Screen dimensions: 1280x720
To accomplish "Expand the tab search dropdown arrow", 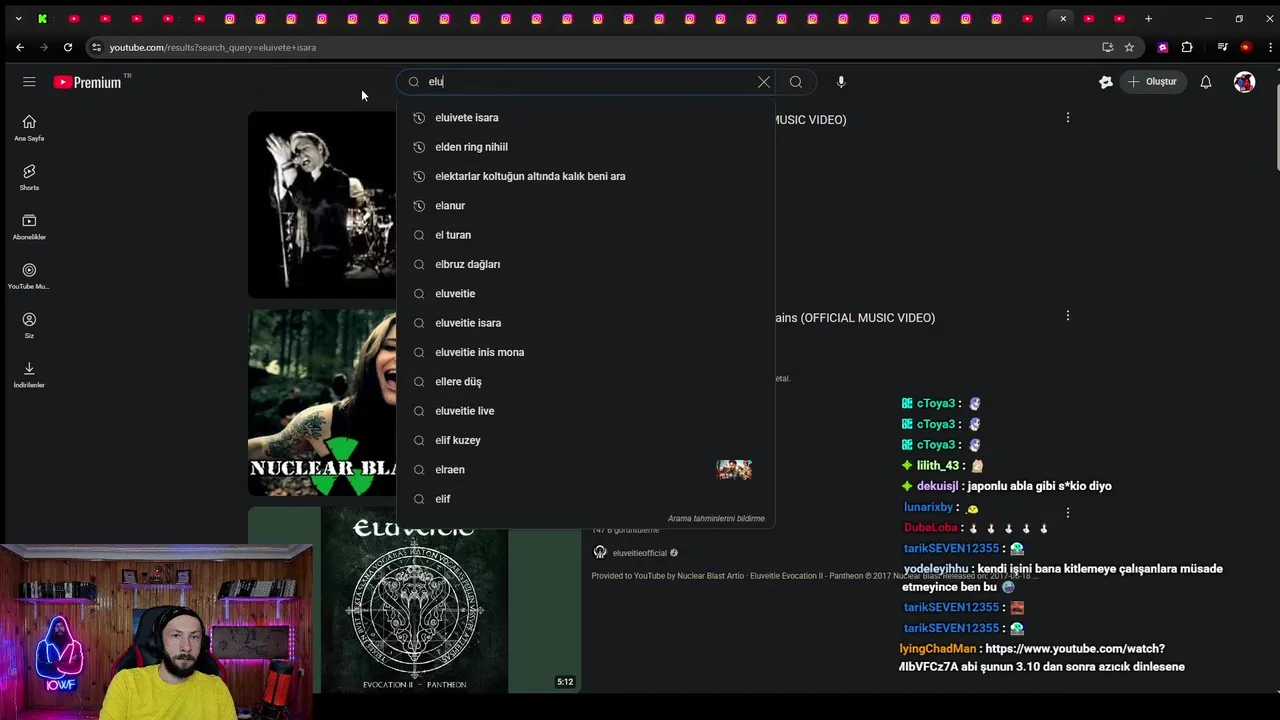I will [x=18, y=18].
